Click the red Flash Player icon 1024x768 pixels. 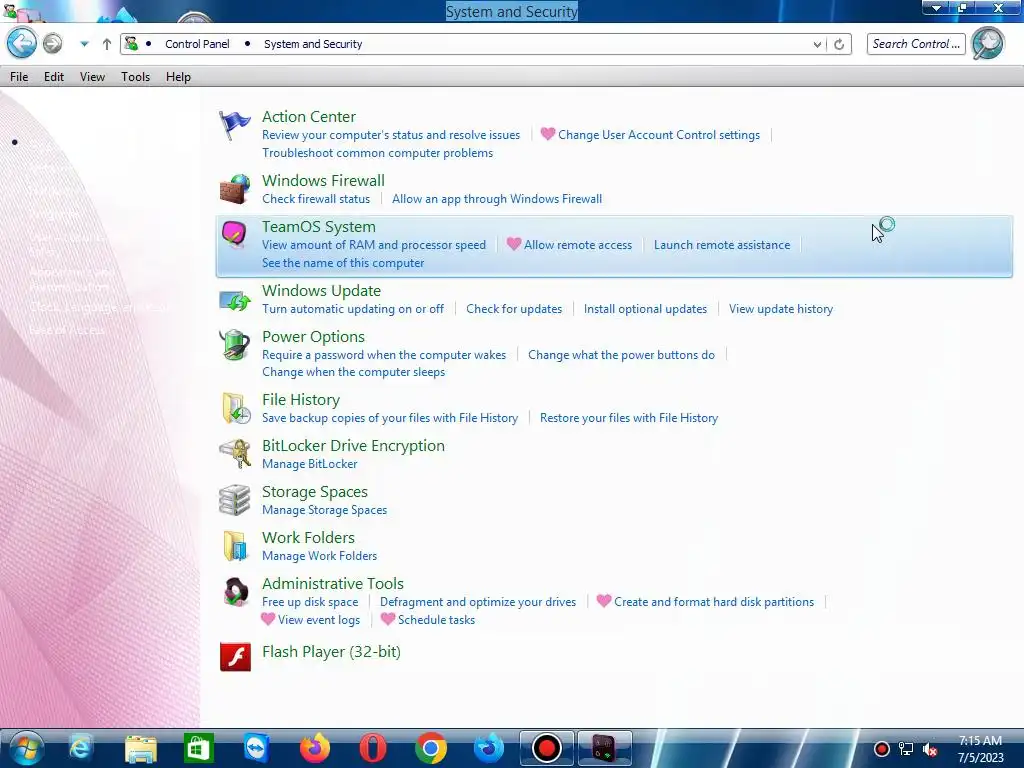[x=235, y=657]
